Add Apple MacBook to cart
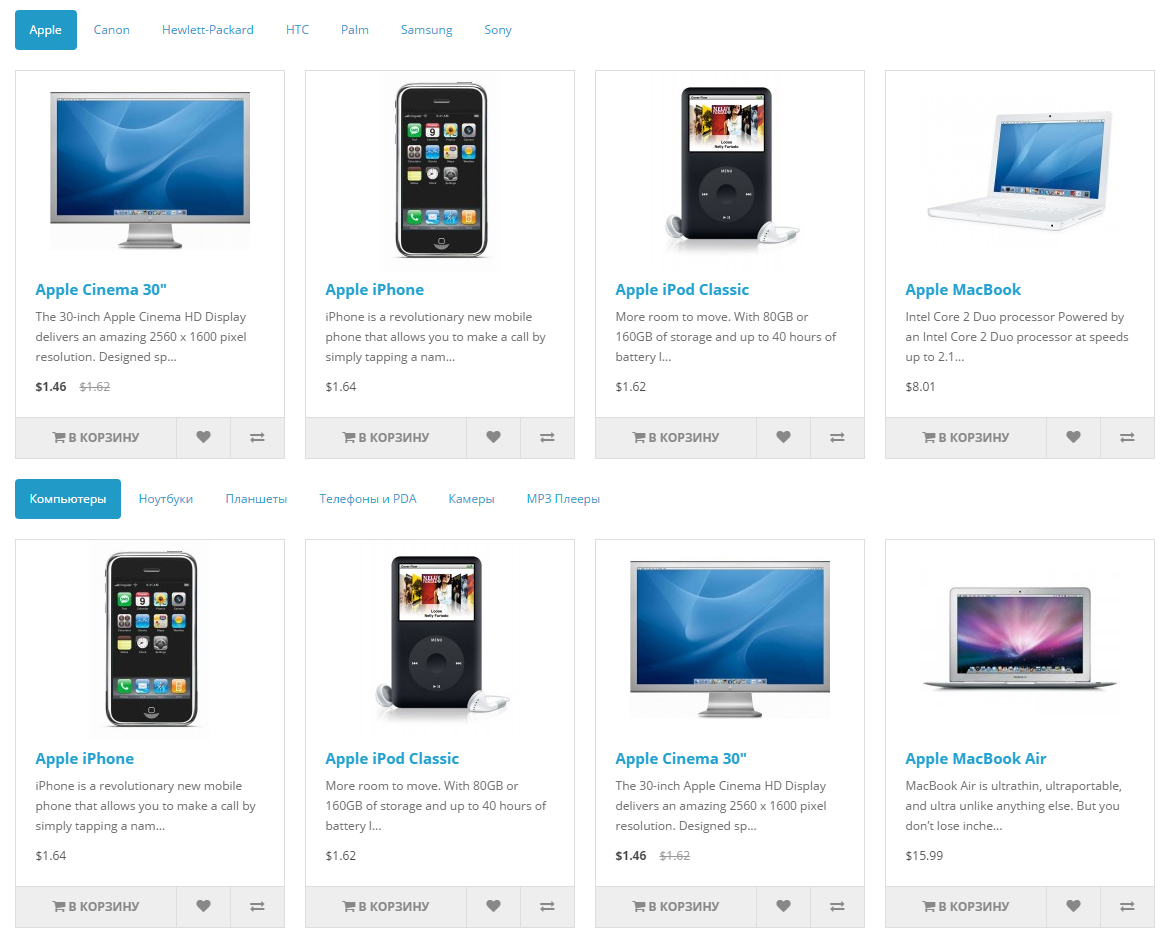Viewport: 1173px width, 942px height. pyautogui.click(x=966, y=438)
